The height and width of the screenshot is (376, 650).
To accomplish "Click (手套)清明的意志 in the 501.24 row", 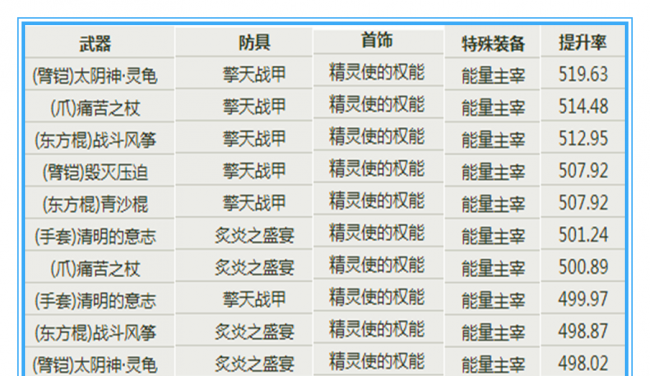I will click(95, 237).
